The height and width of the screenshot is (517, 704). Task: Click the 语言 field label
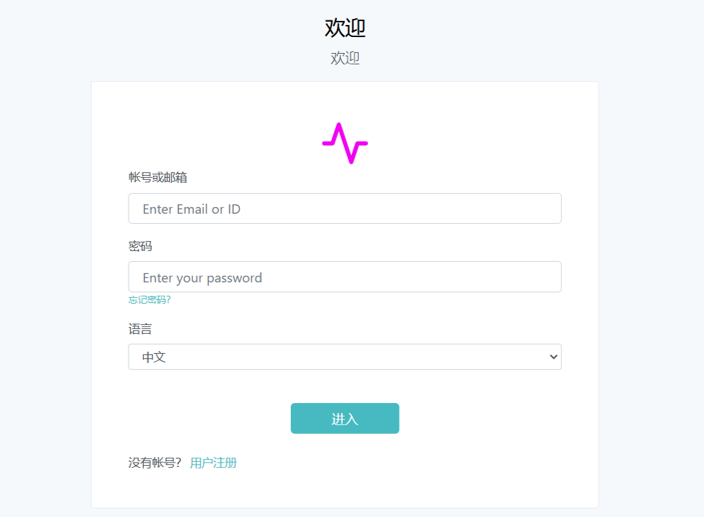point(140,329)
